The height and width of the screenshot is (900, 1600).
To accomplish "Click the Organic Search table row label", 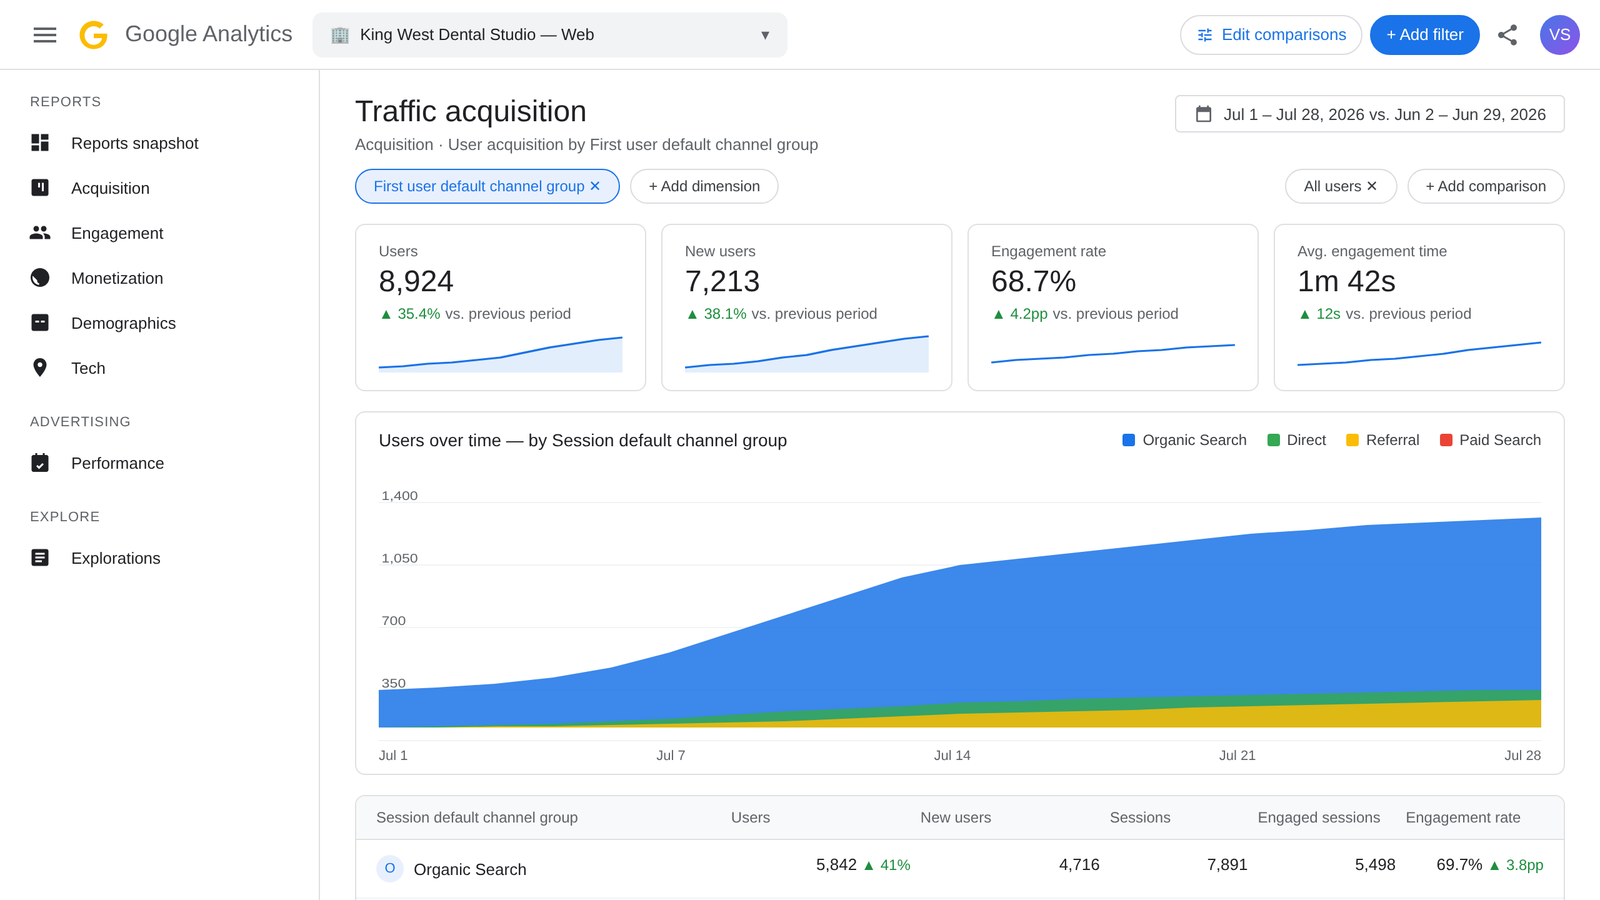I will point(470,869).
